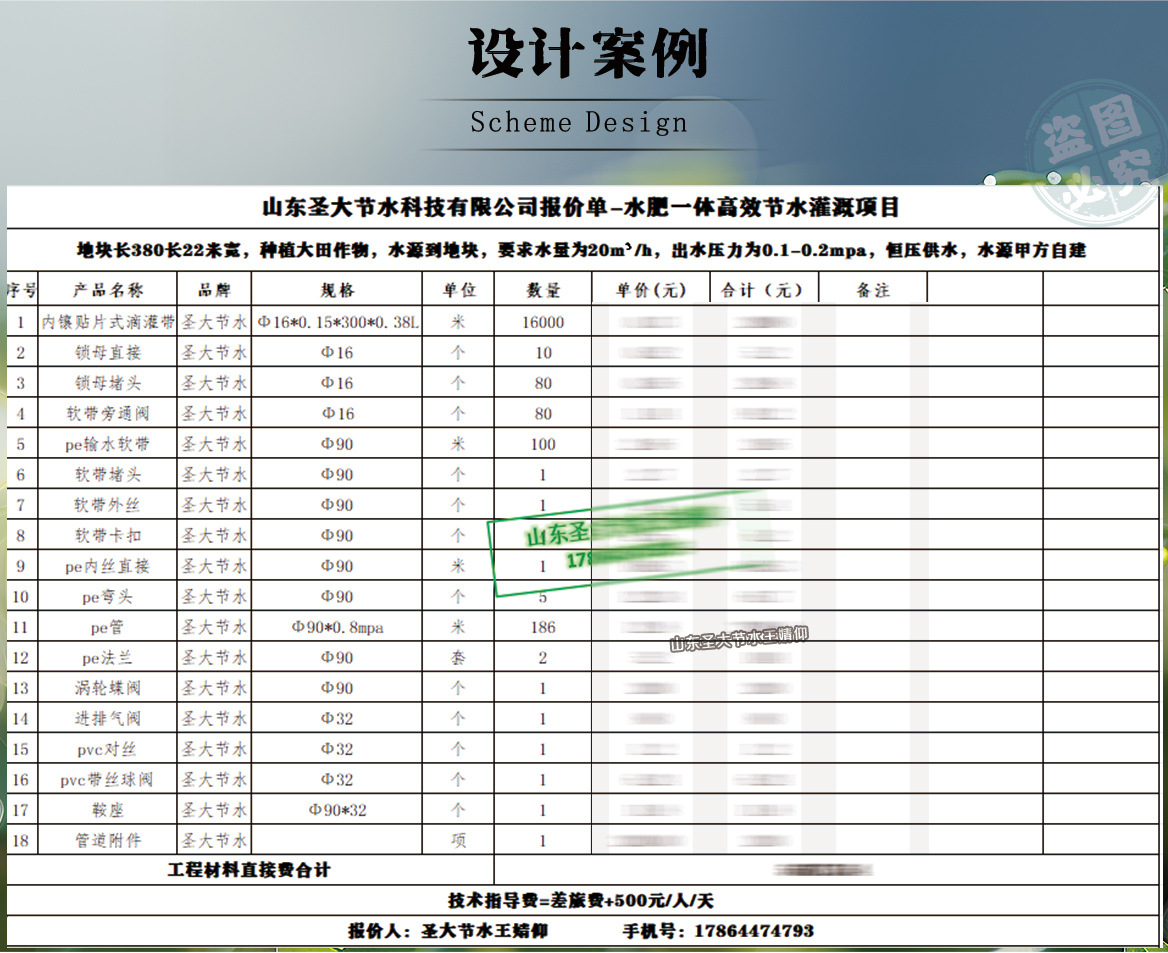Click the product cell 'pe法兰'
This screenshot has width=1168, height=953.
click(x=107, y=658)
